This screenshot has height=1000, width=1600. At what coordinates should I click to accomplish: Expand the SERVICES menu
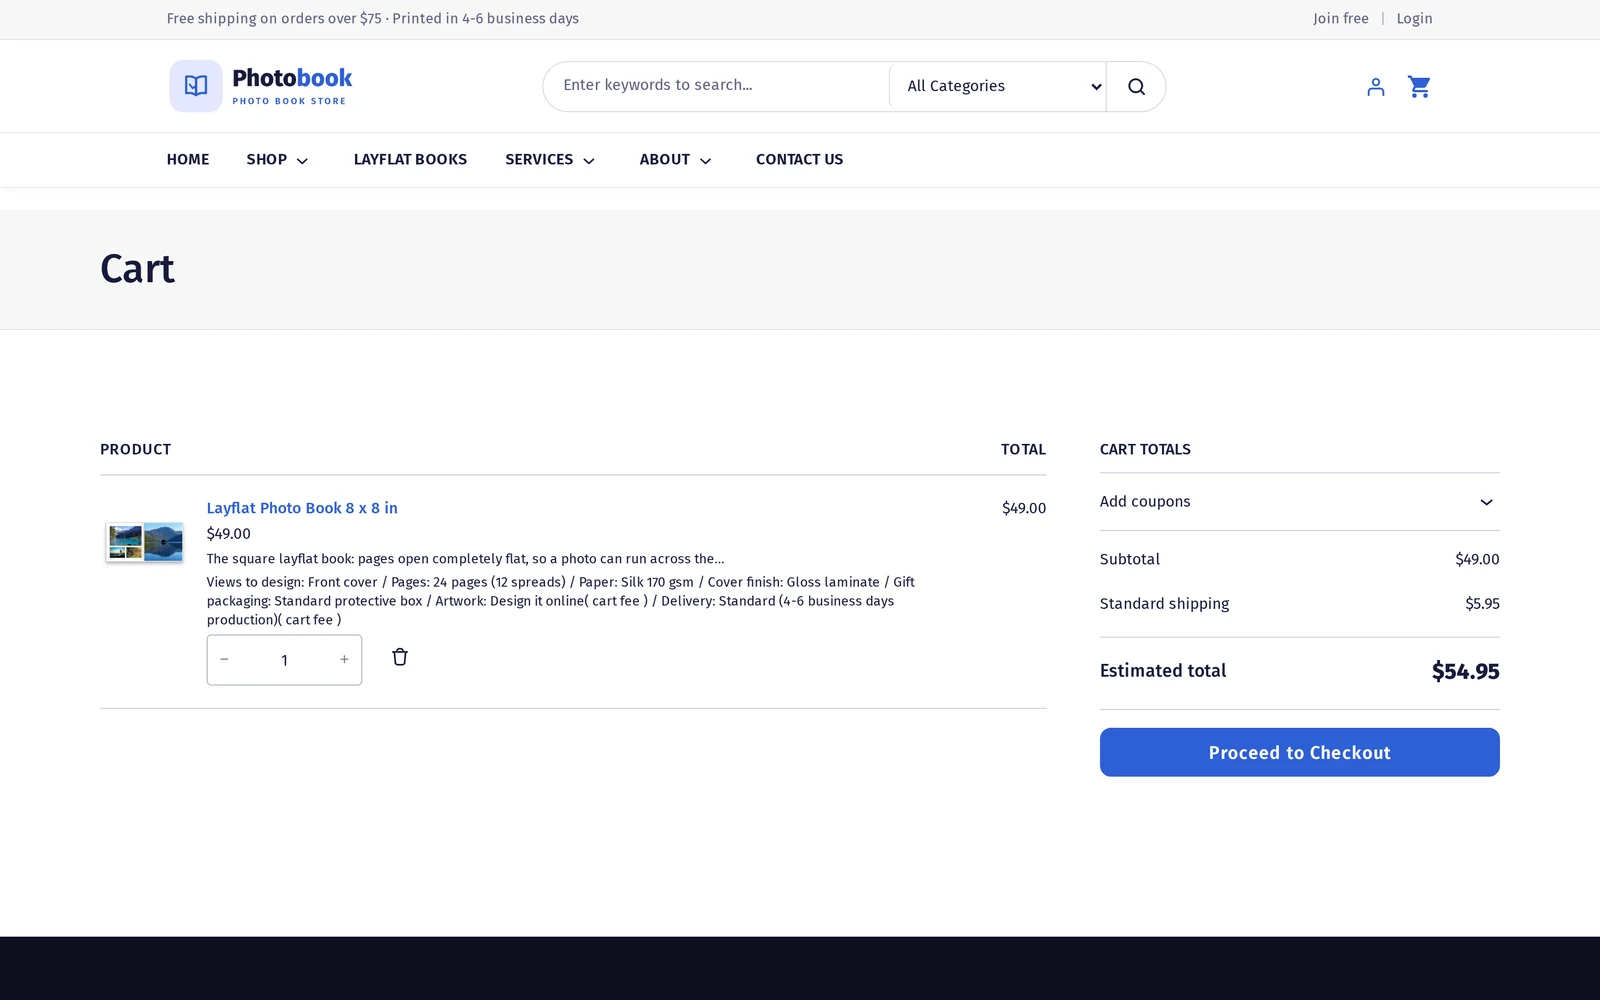tap(550, 160)
